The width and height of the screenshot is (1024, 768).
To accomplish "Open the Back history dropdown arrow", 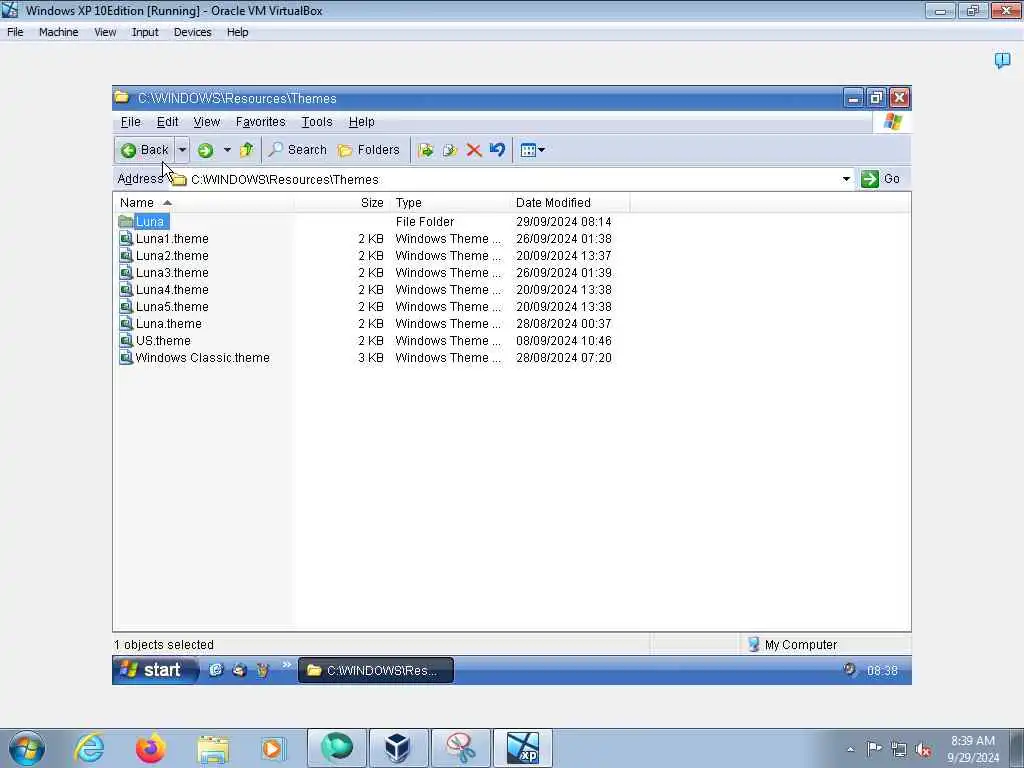I will tap(182, 150).
